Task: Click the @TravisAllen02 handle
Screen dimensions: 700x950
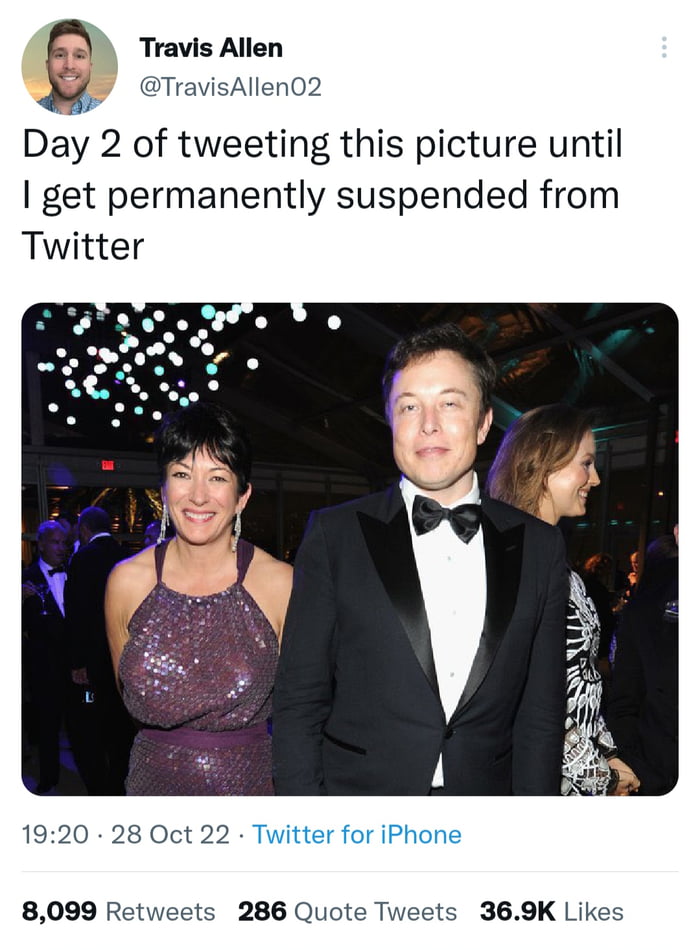Action: click(230, 87)
